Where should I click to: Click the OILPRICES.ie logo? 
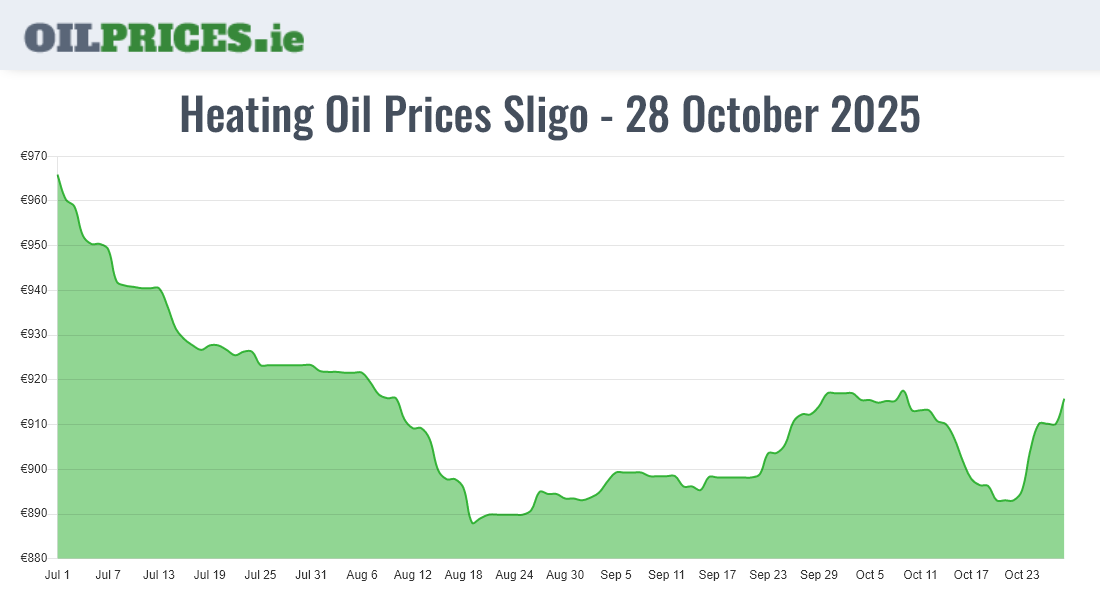click(x=164, y=37)
